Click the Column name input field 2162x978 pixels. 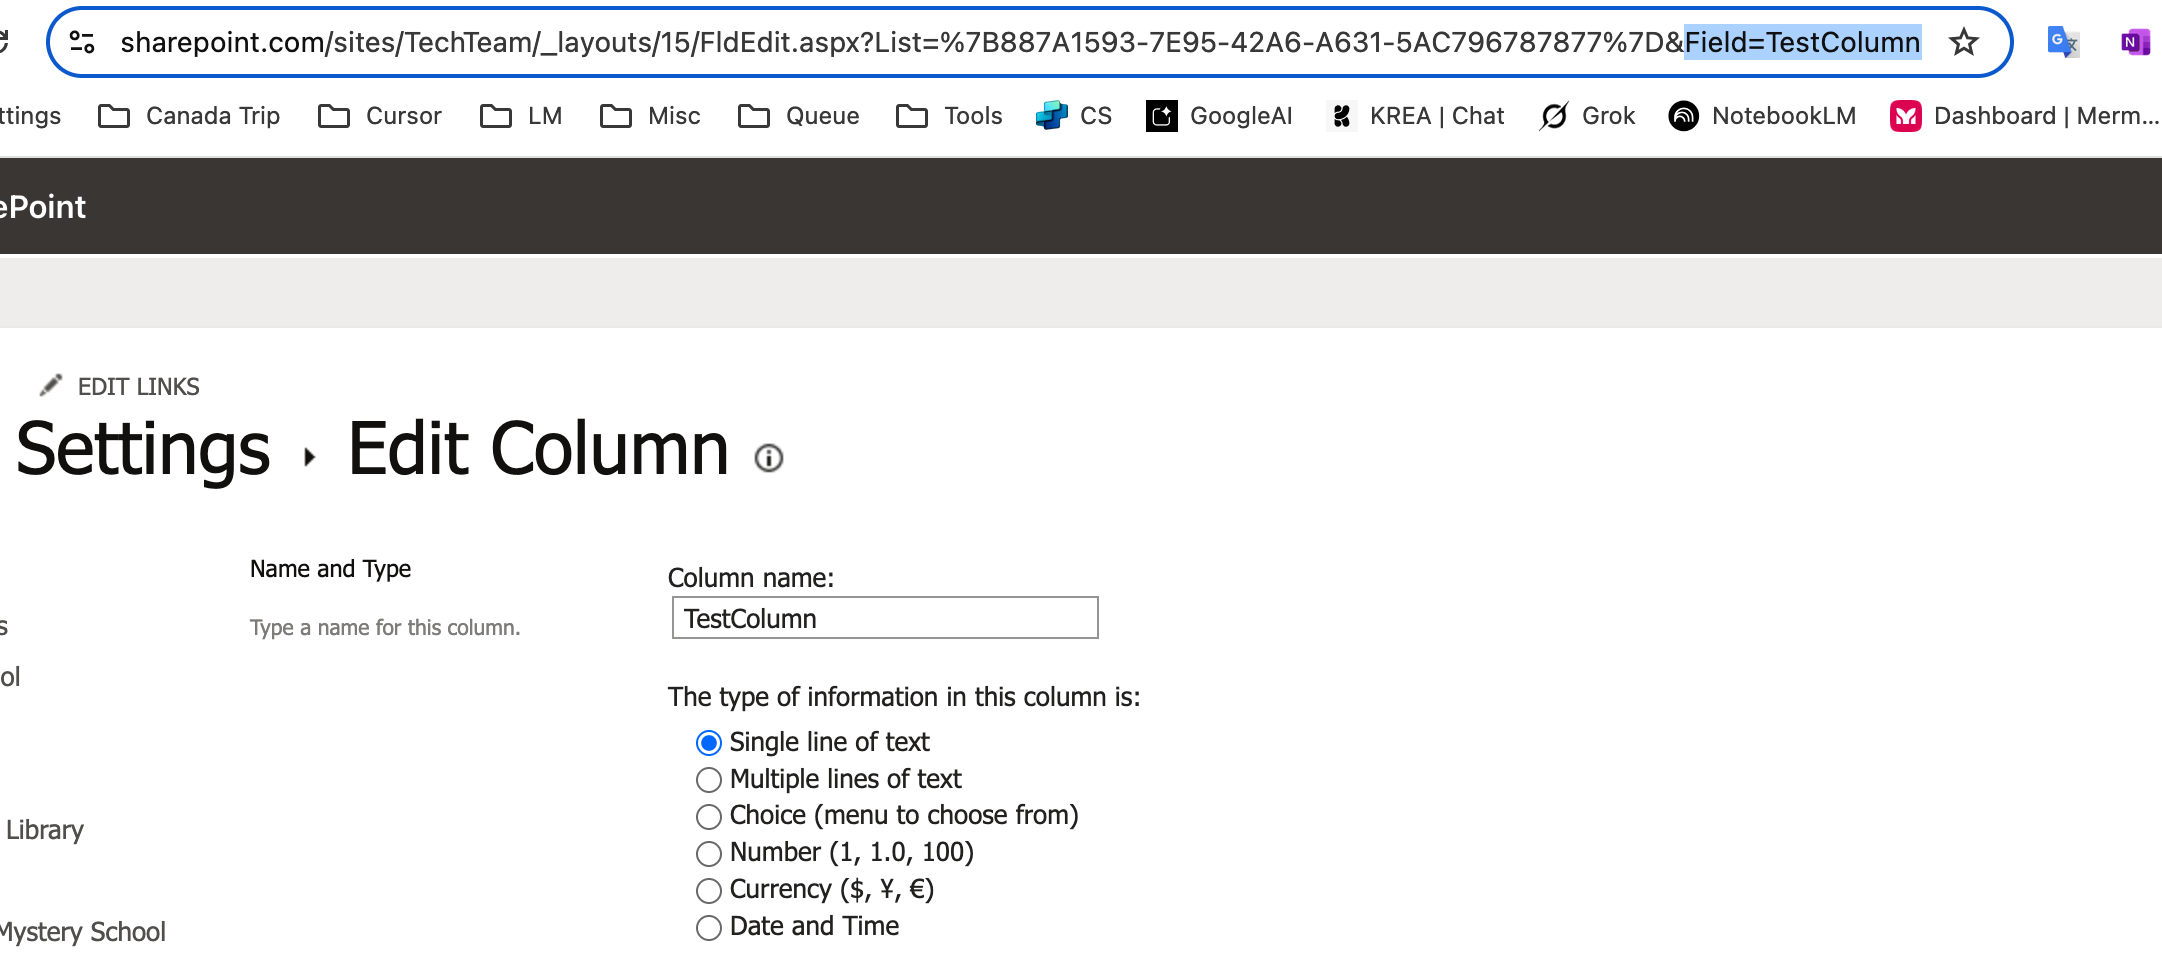(885, 618)
